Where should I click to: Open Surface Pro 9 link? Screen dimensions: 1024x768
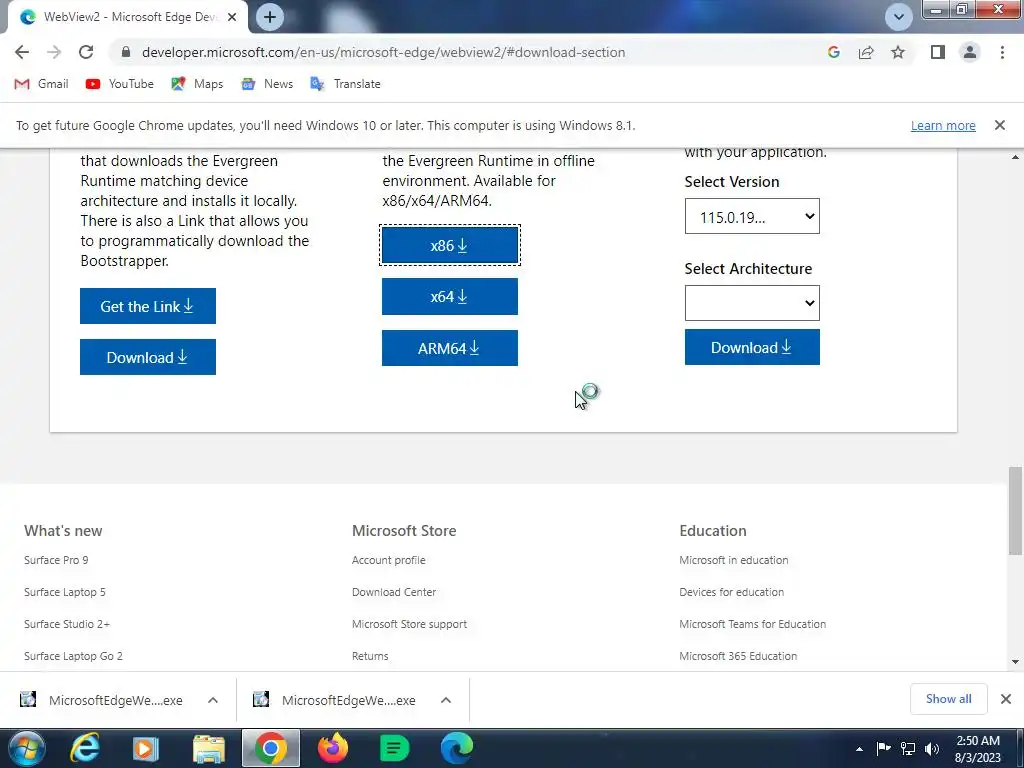click(56, 560)
